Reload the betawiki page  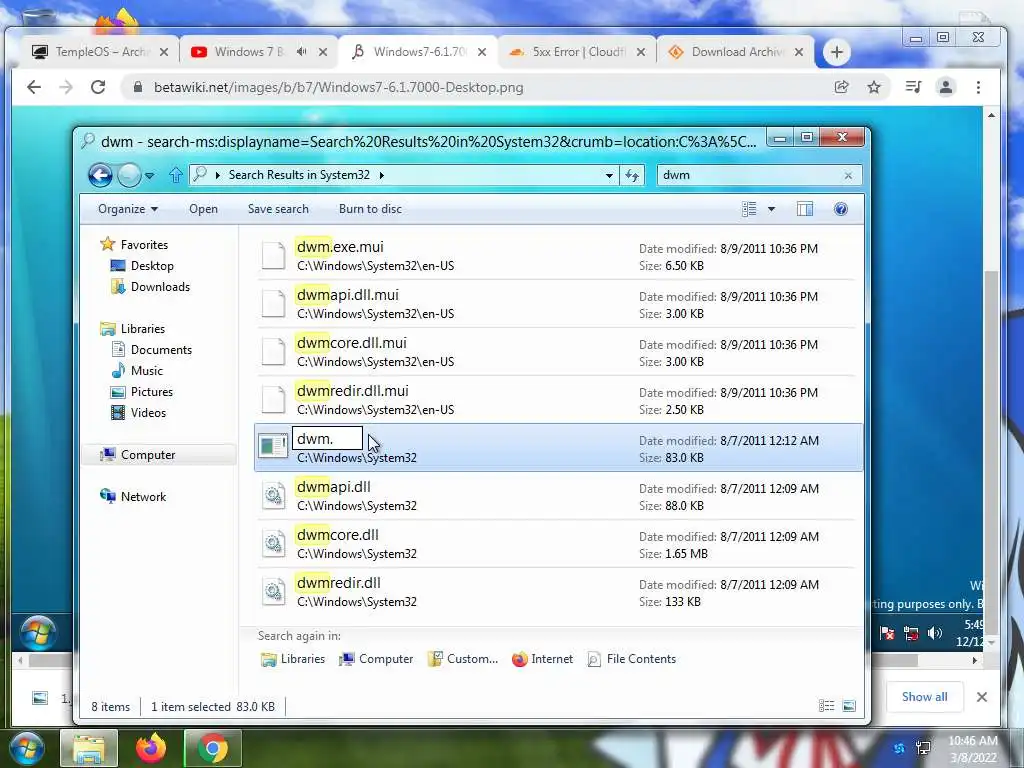point(98,87)
